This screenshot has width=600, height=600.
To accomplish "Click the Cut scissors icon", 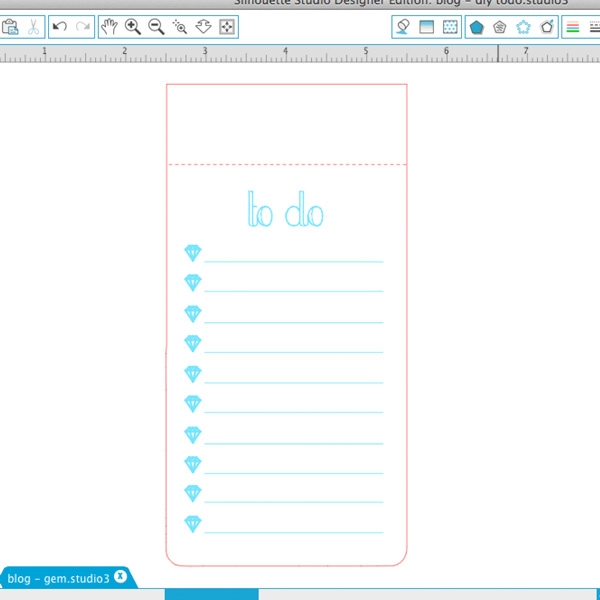I will [x=33, y=27].
